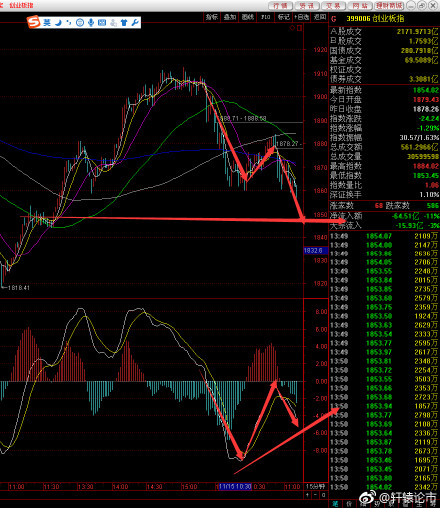Click the 涨家数 68 count

379,206
